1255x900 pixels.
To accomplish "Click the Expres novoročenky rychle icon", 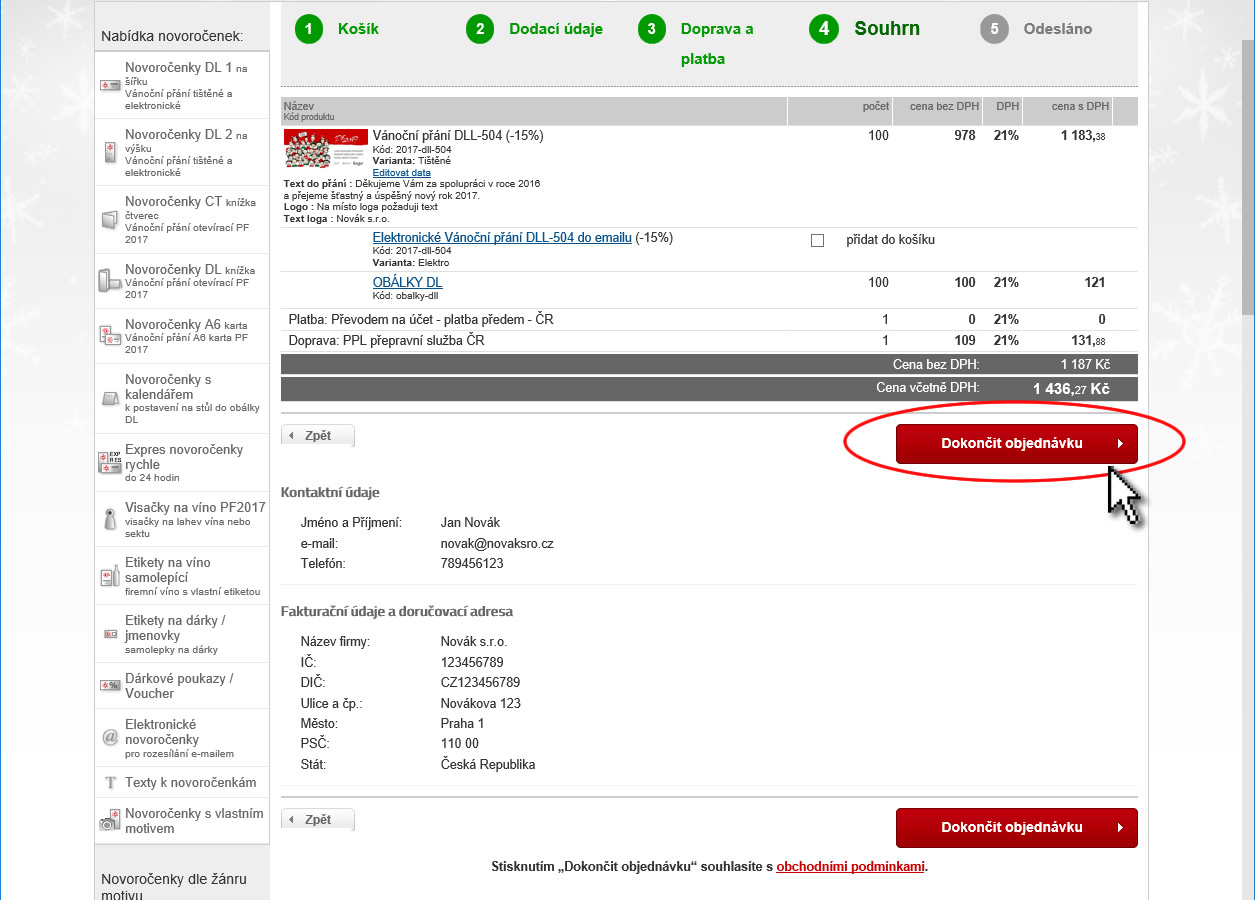I will 110,463.
